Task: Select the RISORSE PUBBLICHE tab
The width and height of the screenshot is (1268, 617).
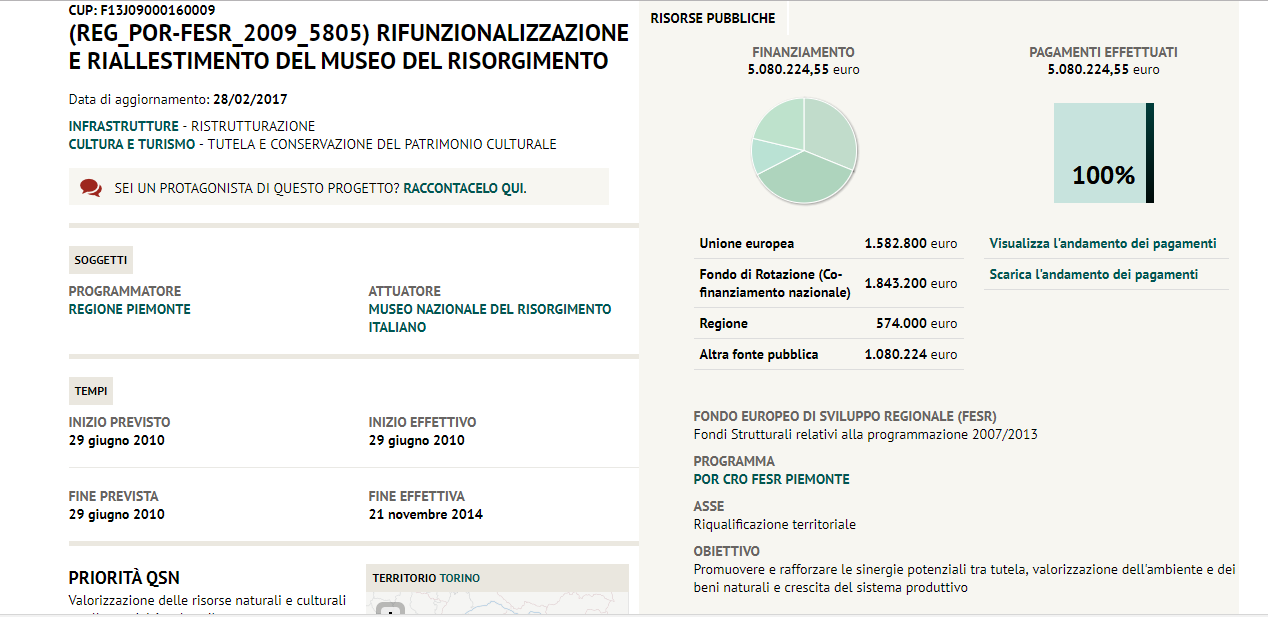Action: (x=713, y=18)
